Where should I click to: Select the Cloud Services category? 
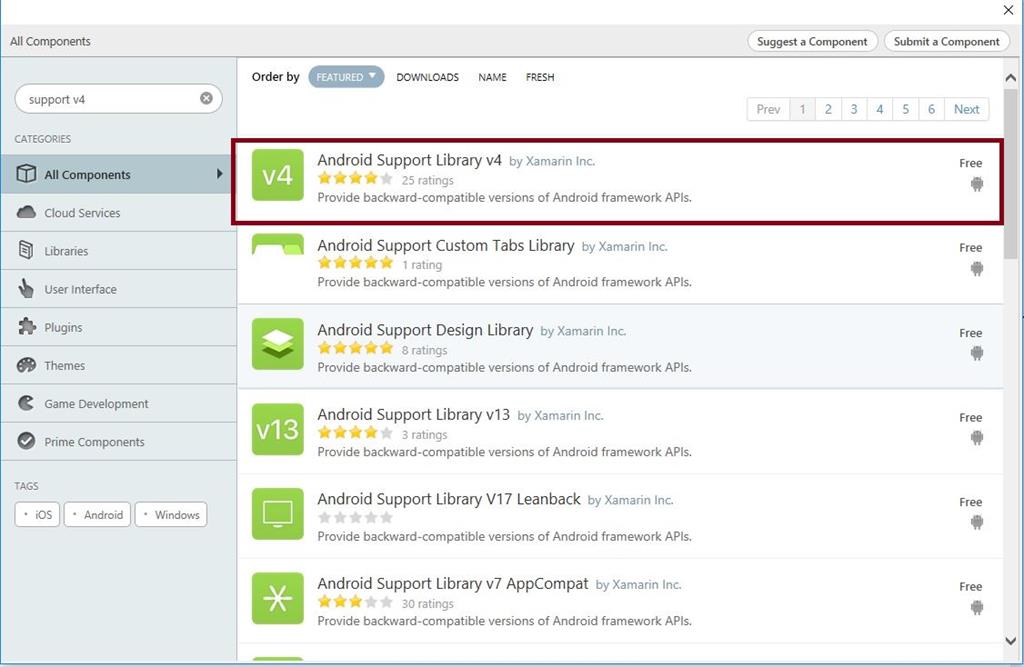(x=119, y=212)
